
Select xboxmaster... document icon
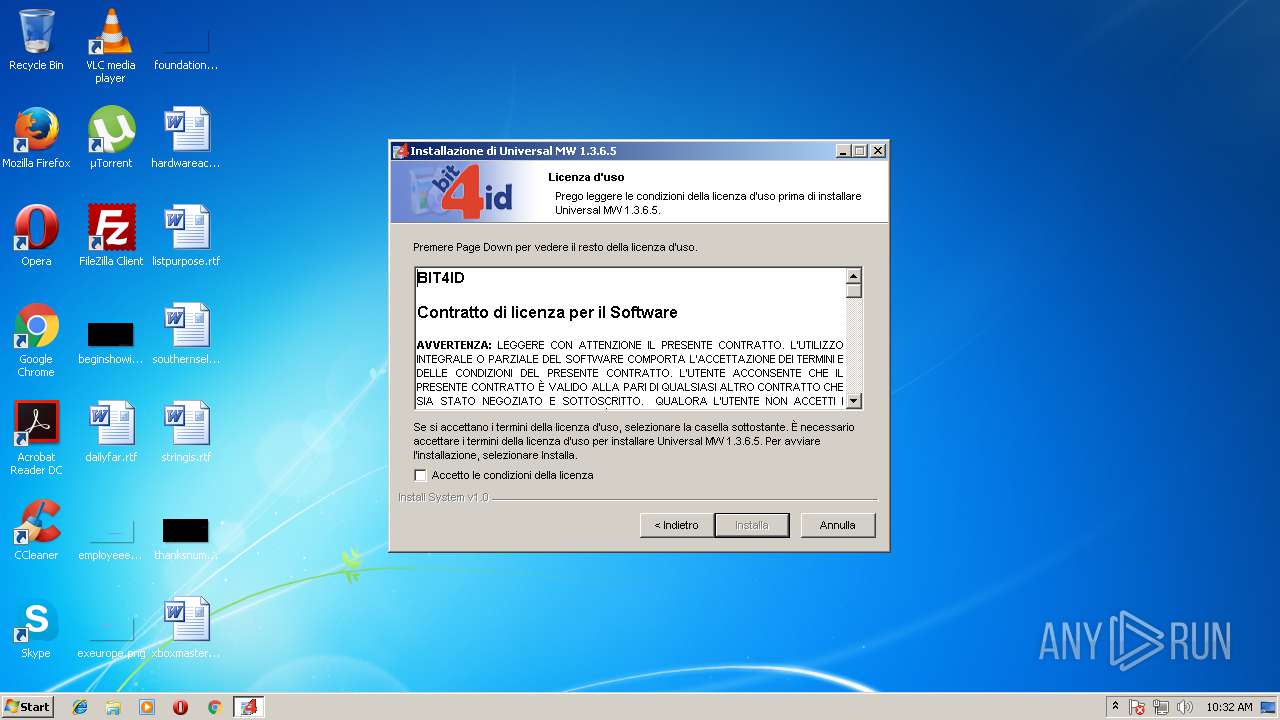click(186, 628)
